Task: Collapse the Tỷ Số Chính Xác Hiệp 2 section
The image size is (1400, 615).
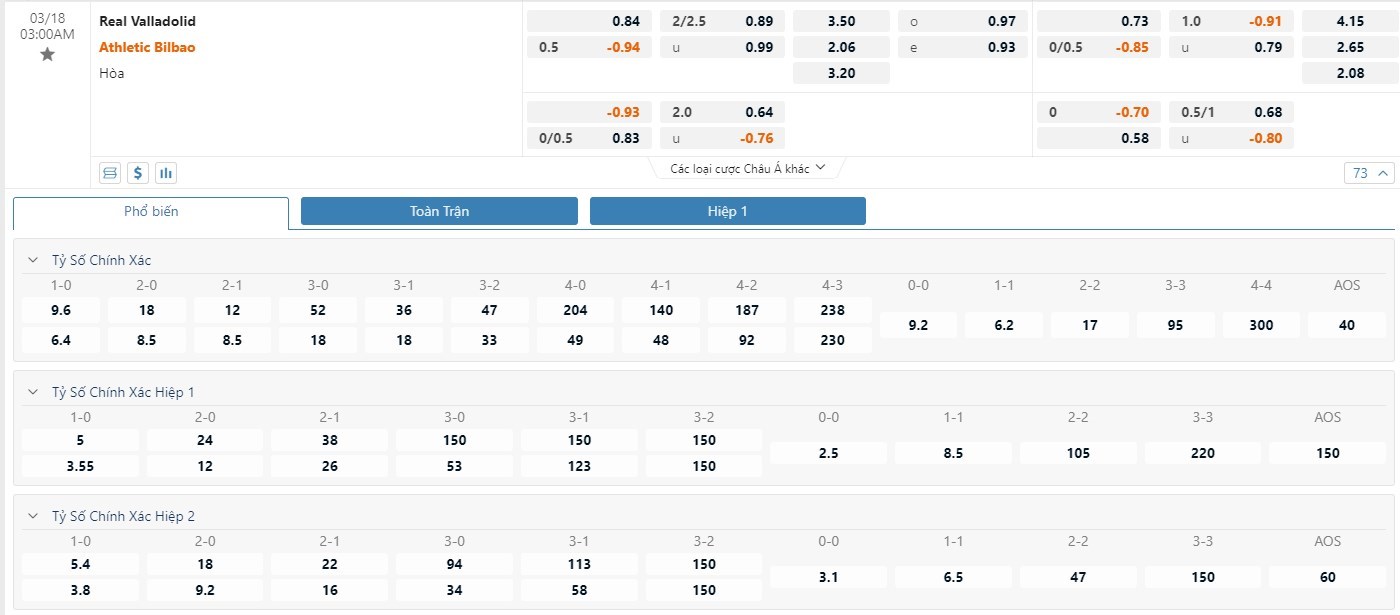Action: pos(33,516)
